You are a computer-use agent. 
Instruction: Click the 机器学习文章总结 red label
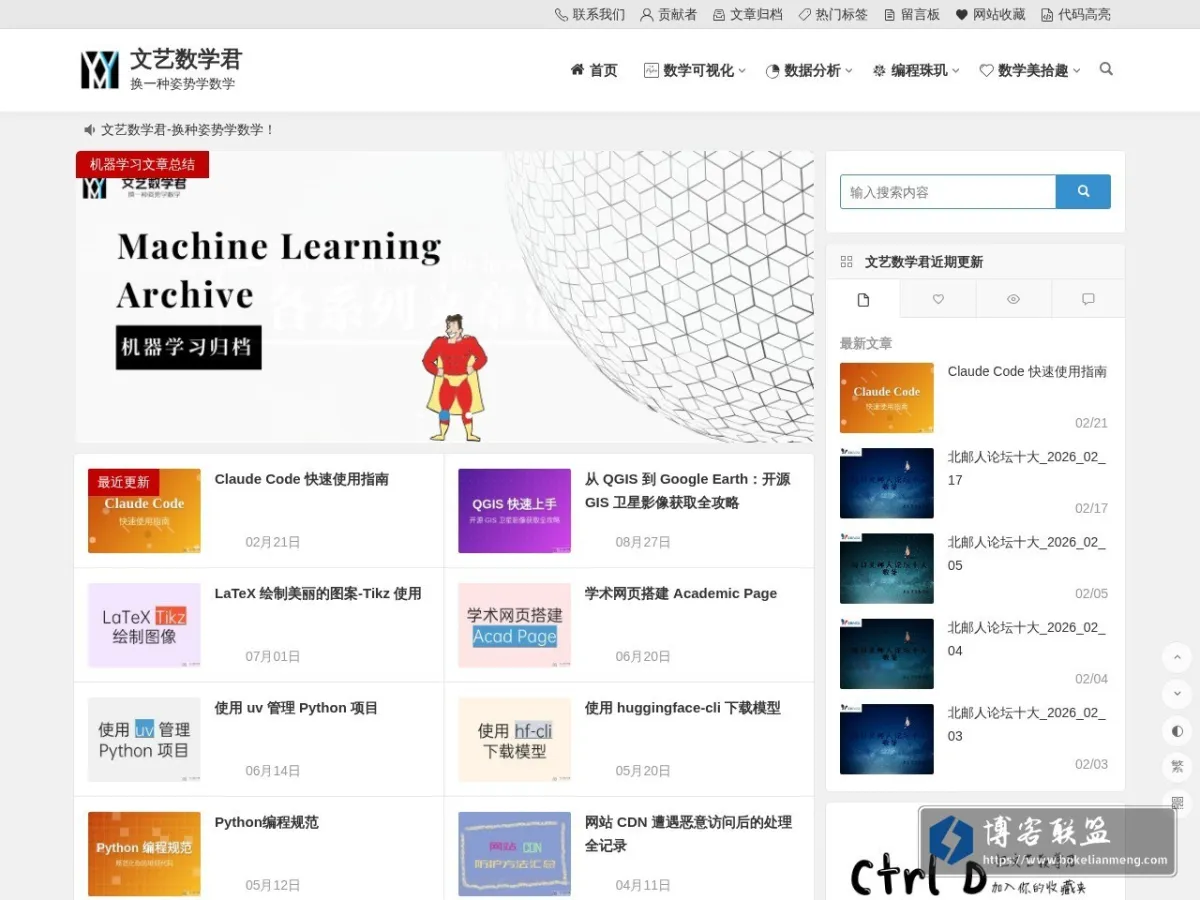(142, 164)
